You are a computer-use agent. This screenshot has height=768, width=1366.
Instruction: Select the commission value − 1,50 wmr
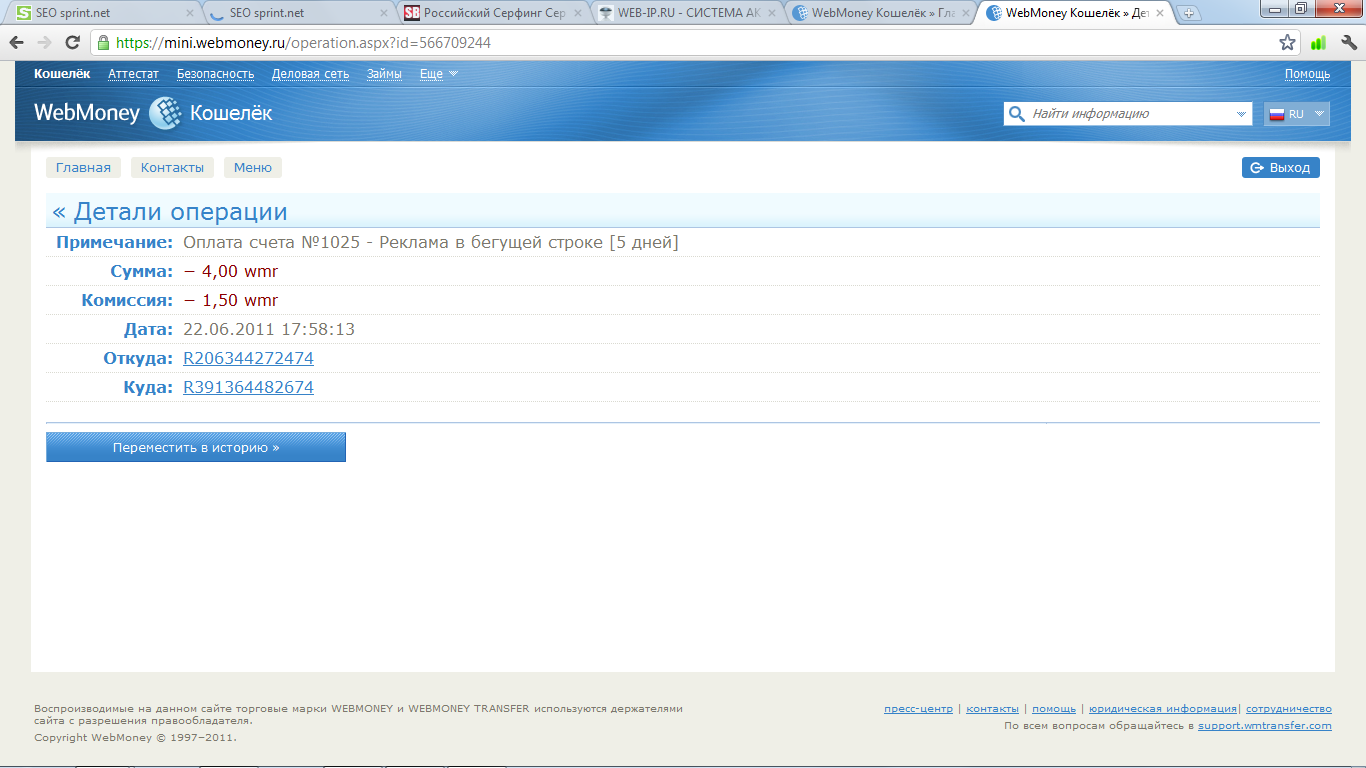click(x=231, y=300)
